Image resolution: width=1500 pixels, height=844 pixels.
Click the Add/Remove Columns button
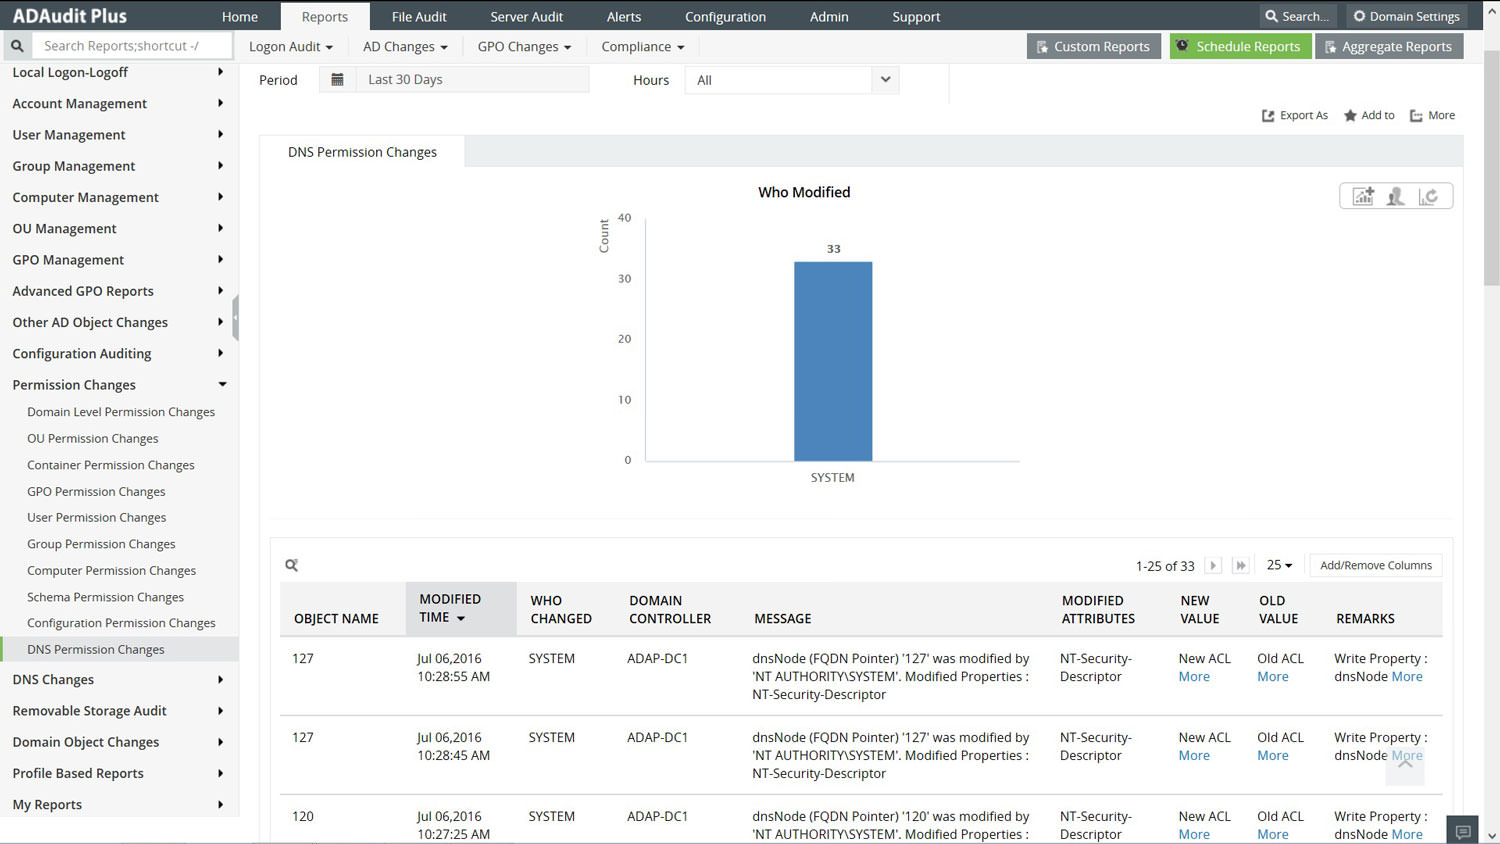tap(1375, 565)
